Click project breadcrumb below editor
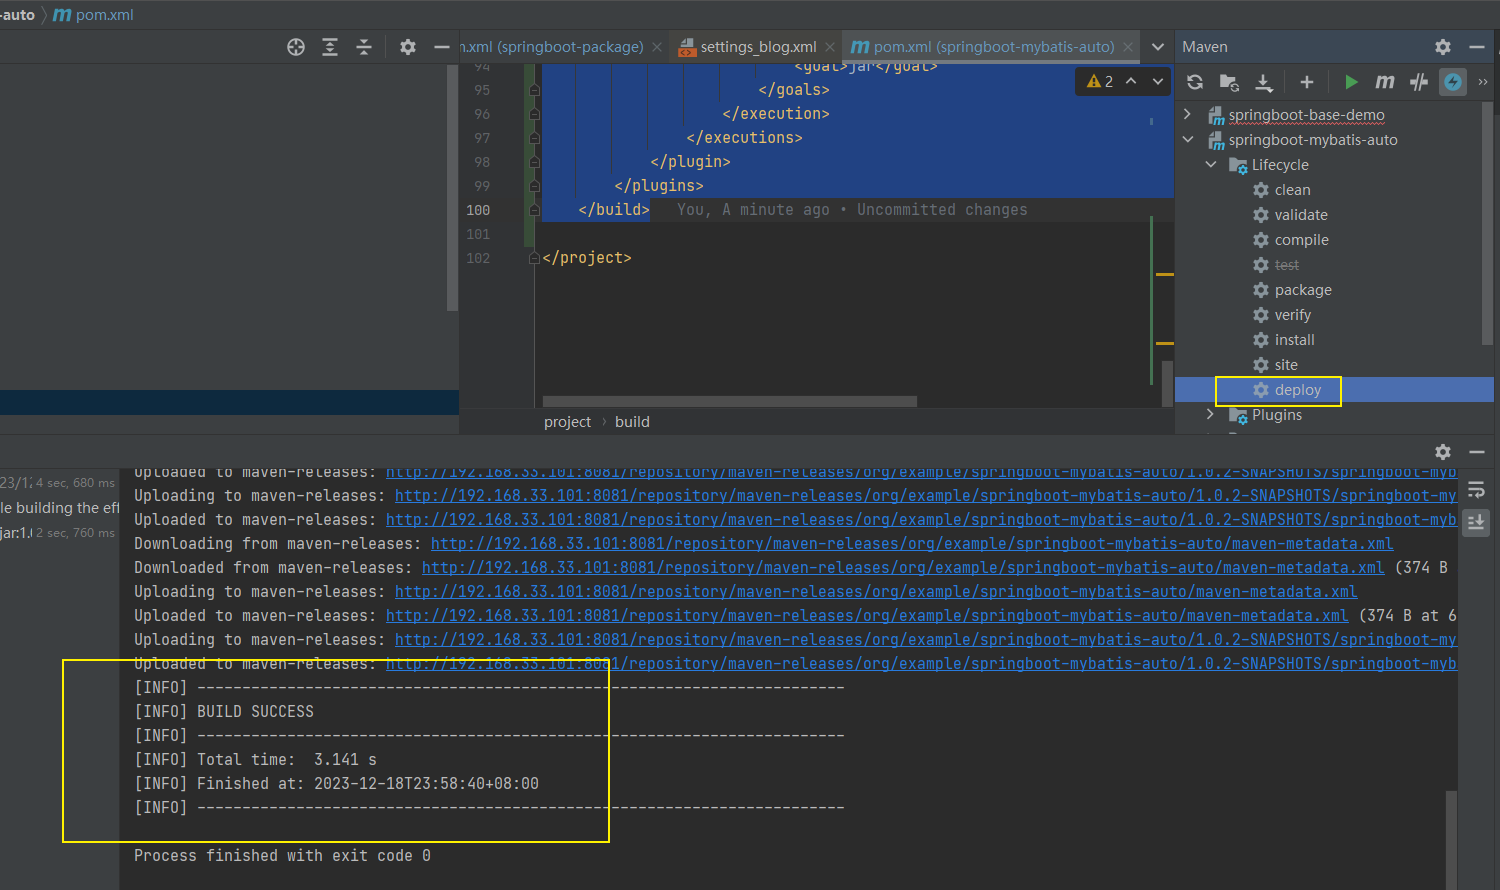The image size is (1500, 890). (567, 422)
